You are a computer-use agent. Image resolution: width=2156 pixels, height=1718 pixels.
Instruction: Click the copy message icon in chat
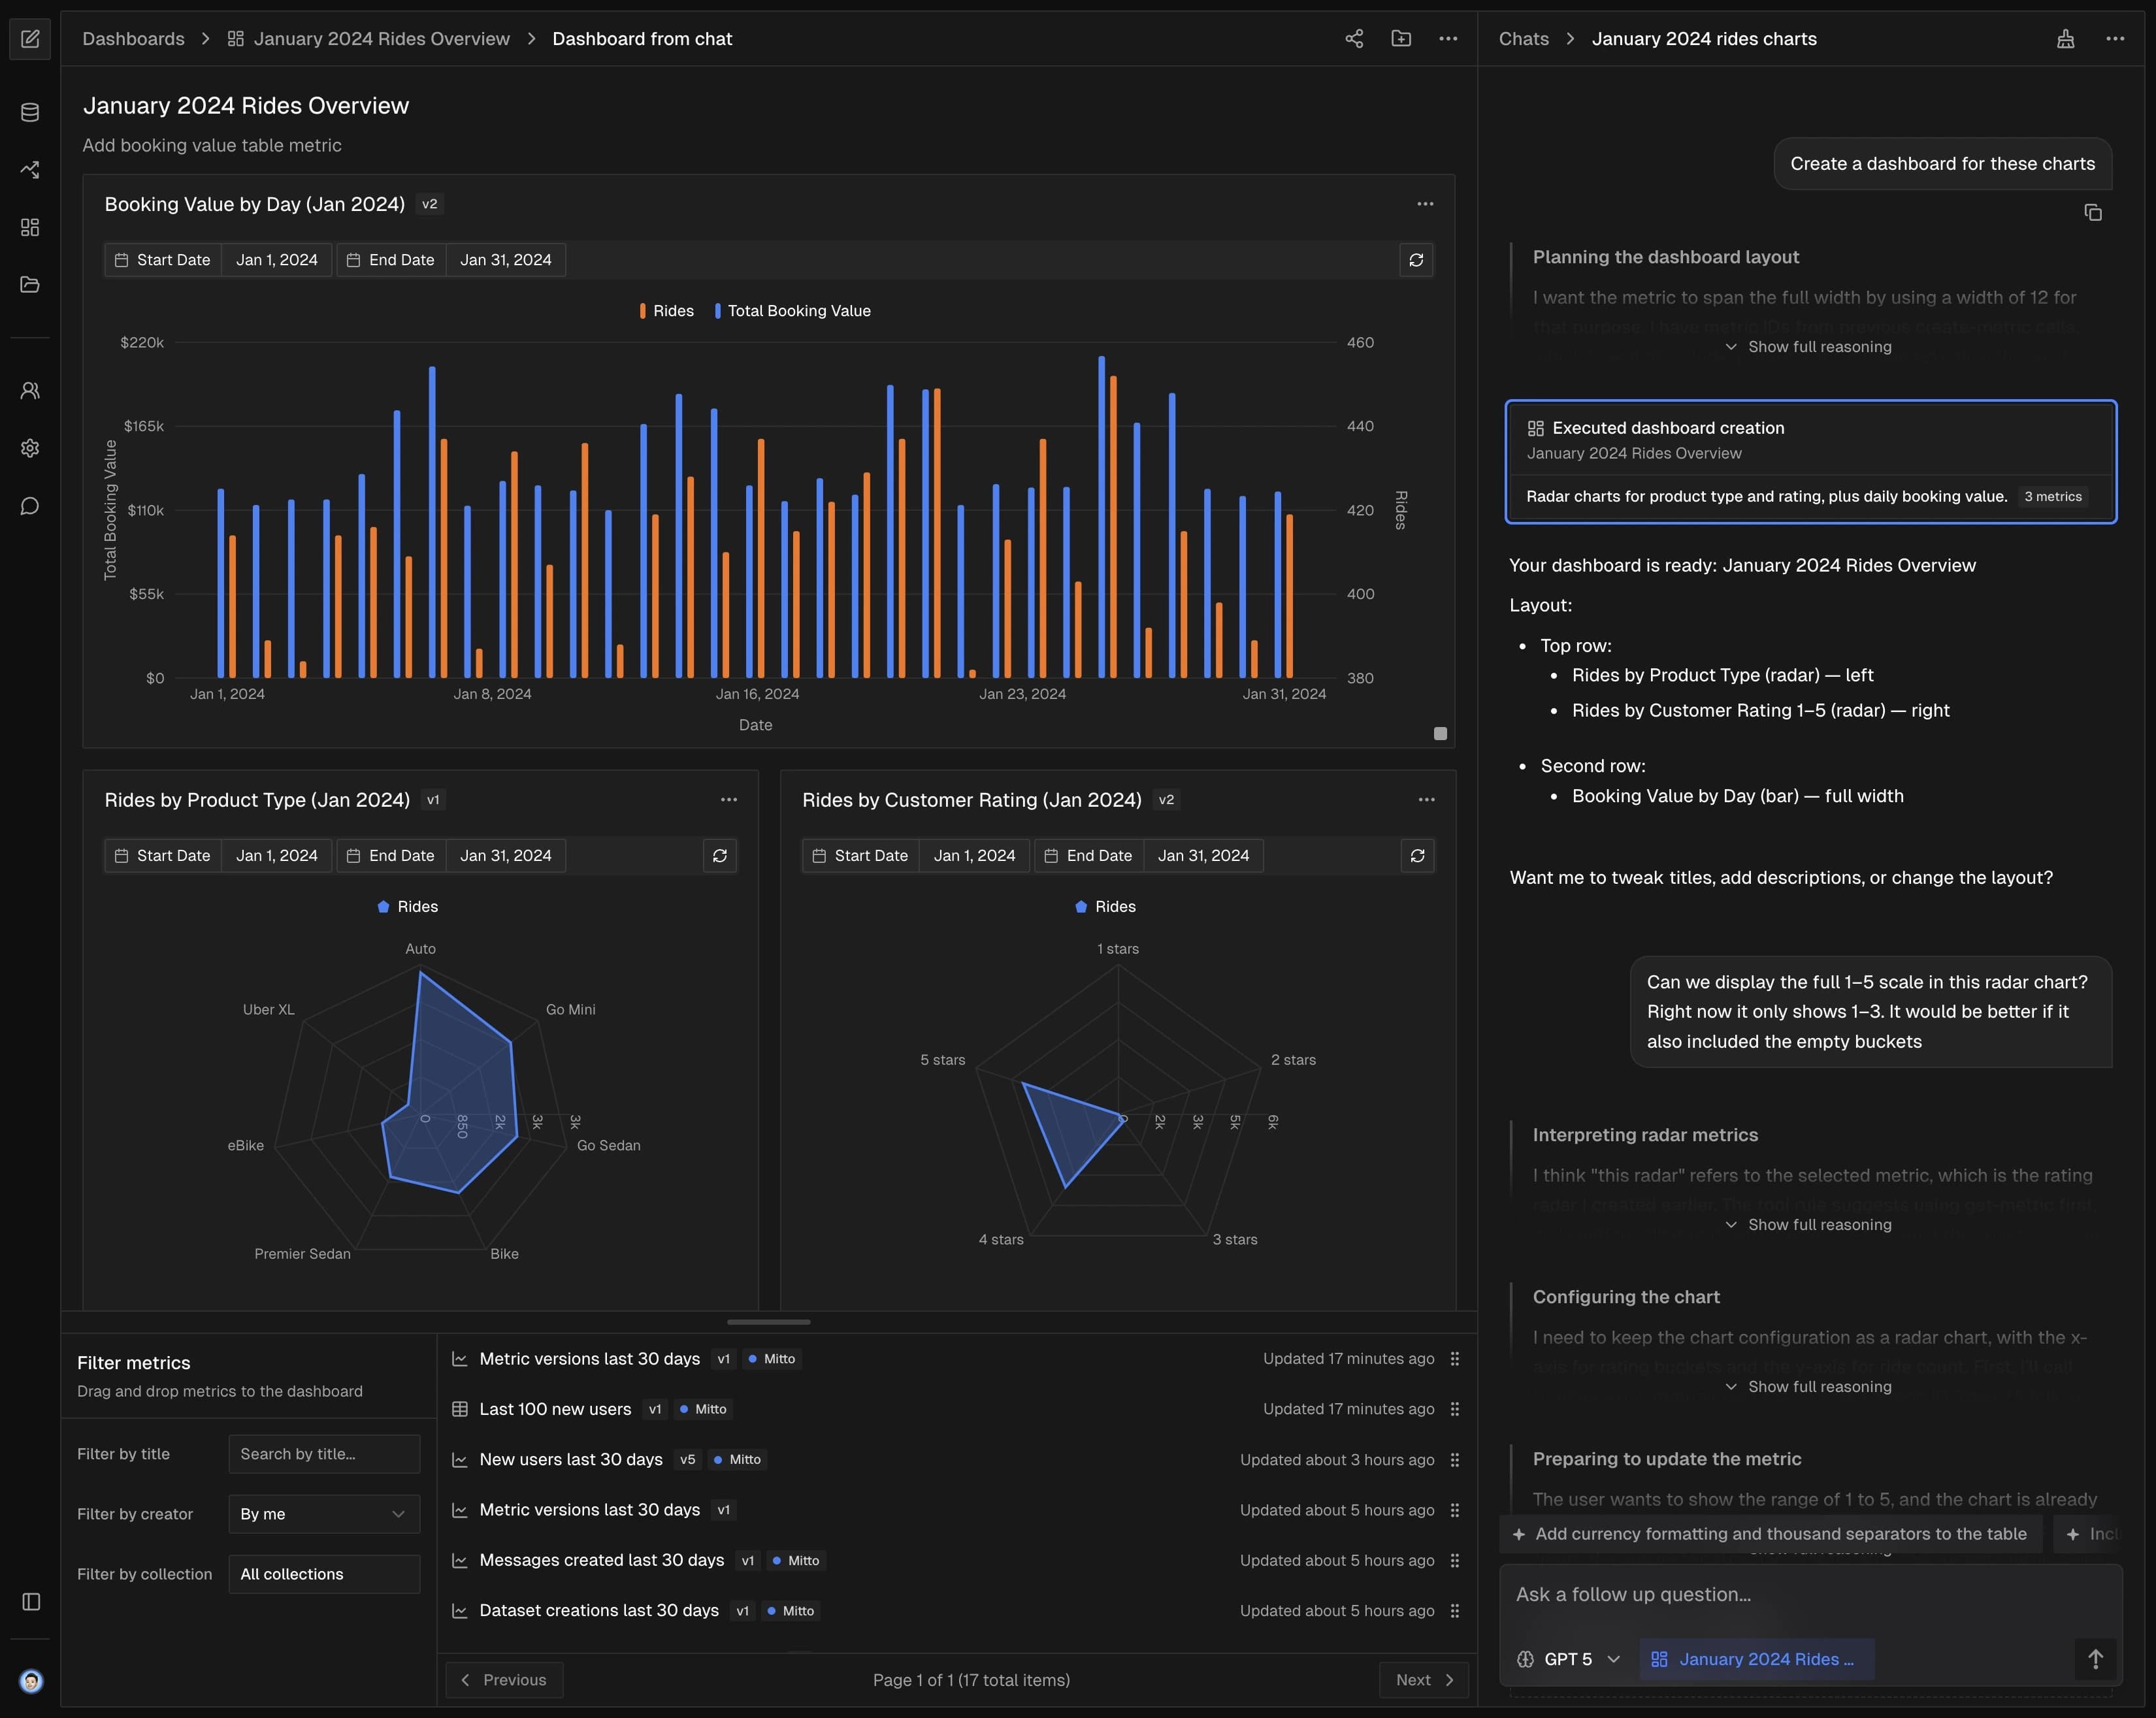coord(2092,213)
